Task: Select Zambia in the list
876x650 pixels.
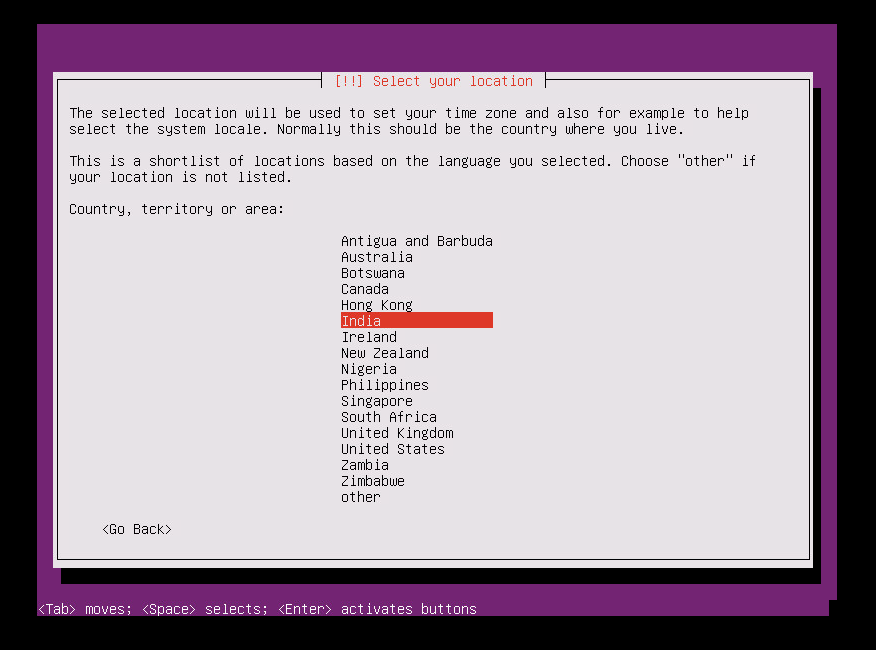Action: point(365,466)
